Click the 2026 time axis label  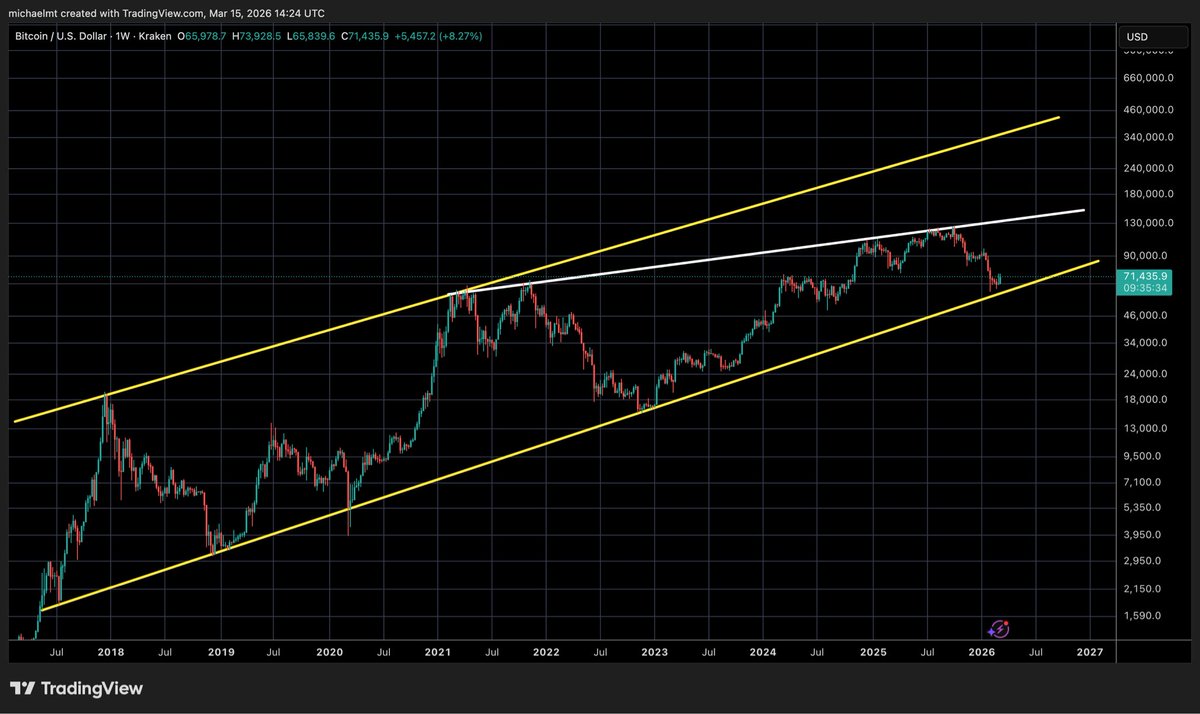[x=981, y=652]
